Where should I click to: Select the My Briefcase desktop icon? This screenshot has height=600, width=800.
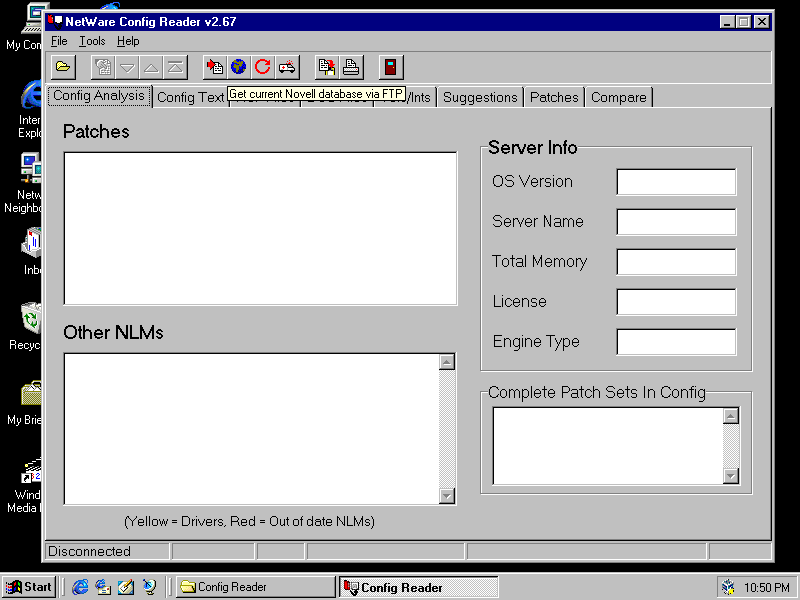pyautogui.click(x=26, y=403)
